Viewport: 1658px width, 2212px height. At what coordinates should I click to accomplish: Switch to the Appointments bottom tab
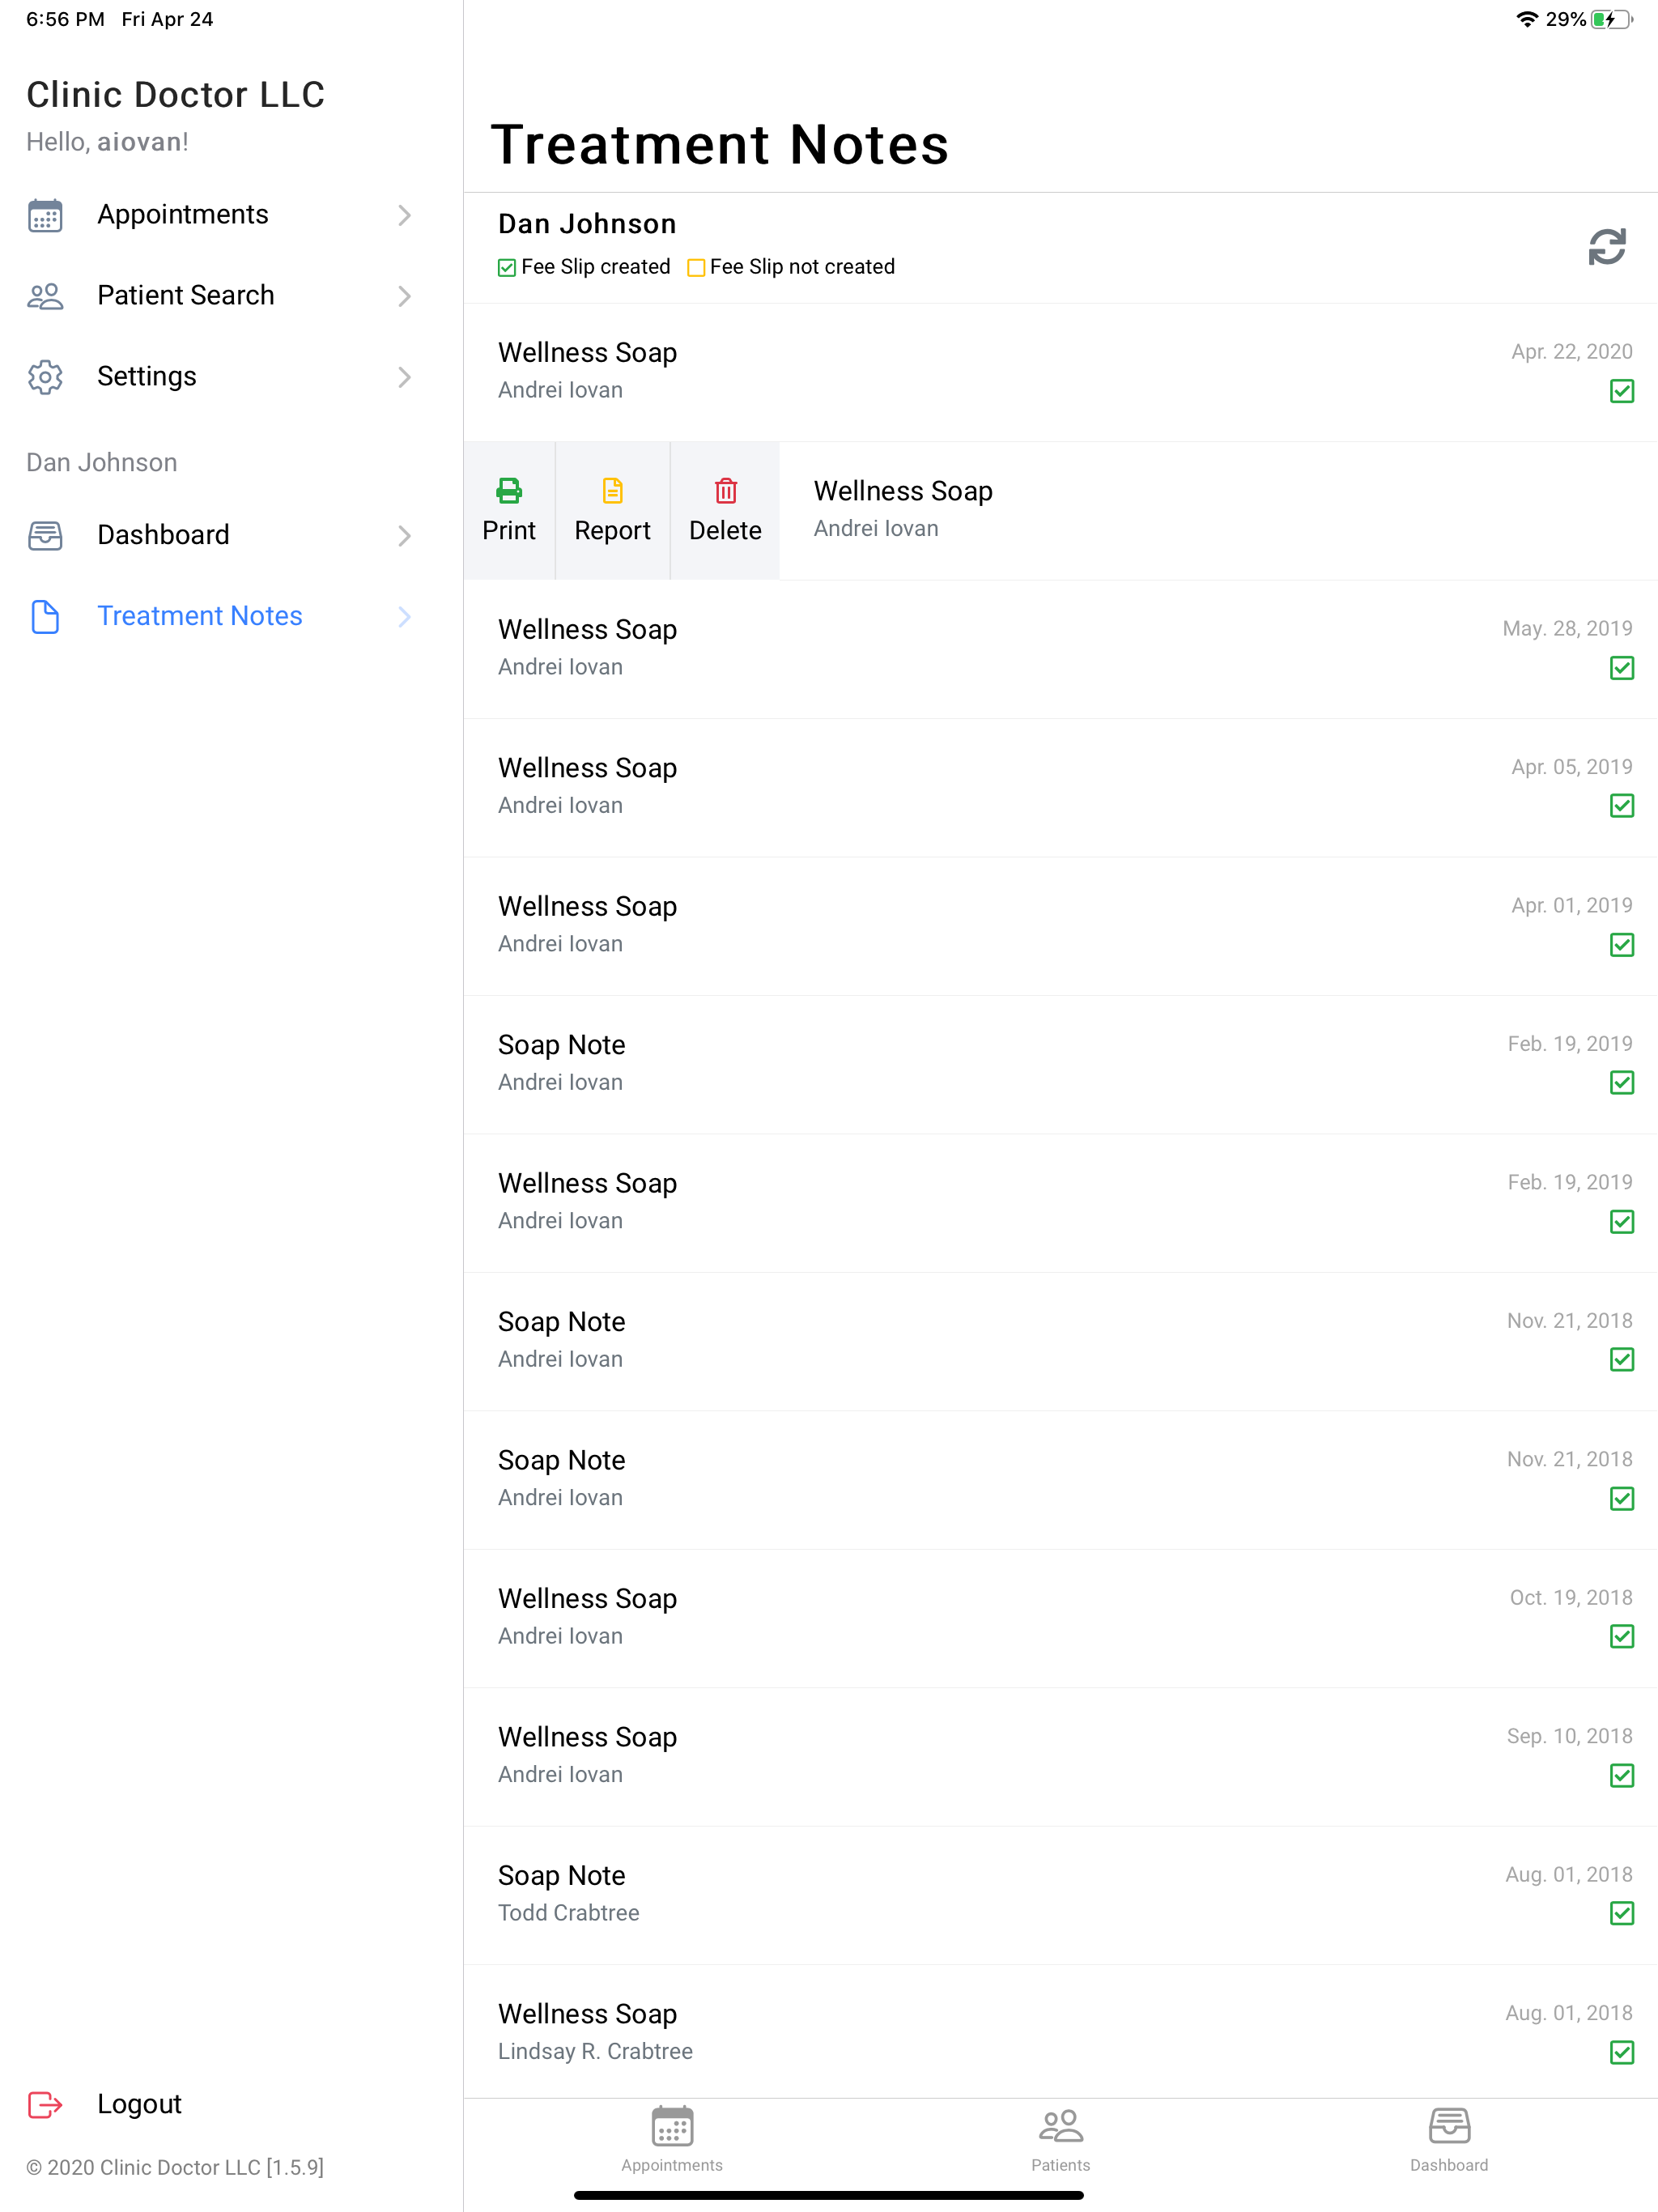tap(672, 2141)
